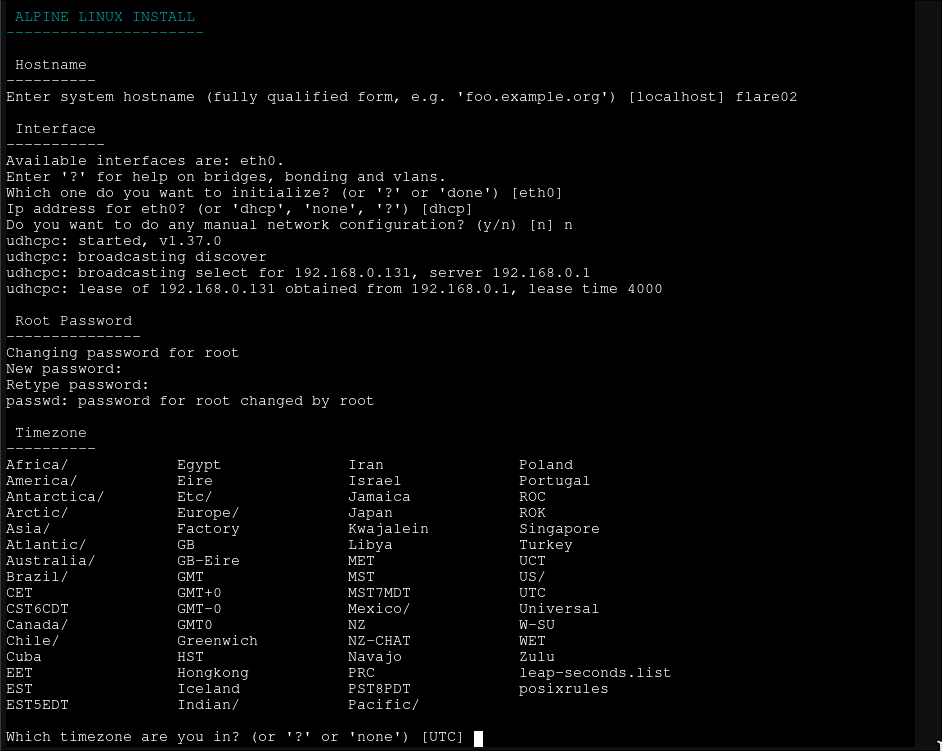Select the America/ timezone directory
This screenshot has width=942, height=751.
[41, 481]
